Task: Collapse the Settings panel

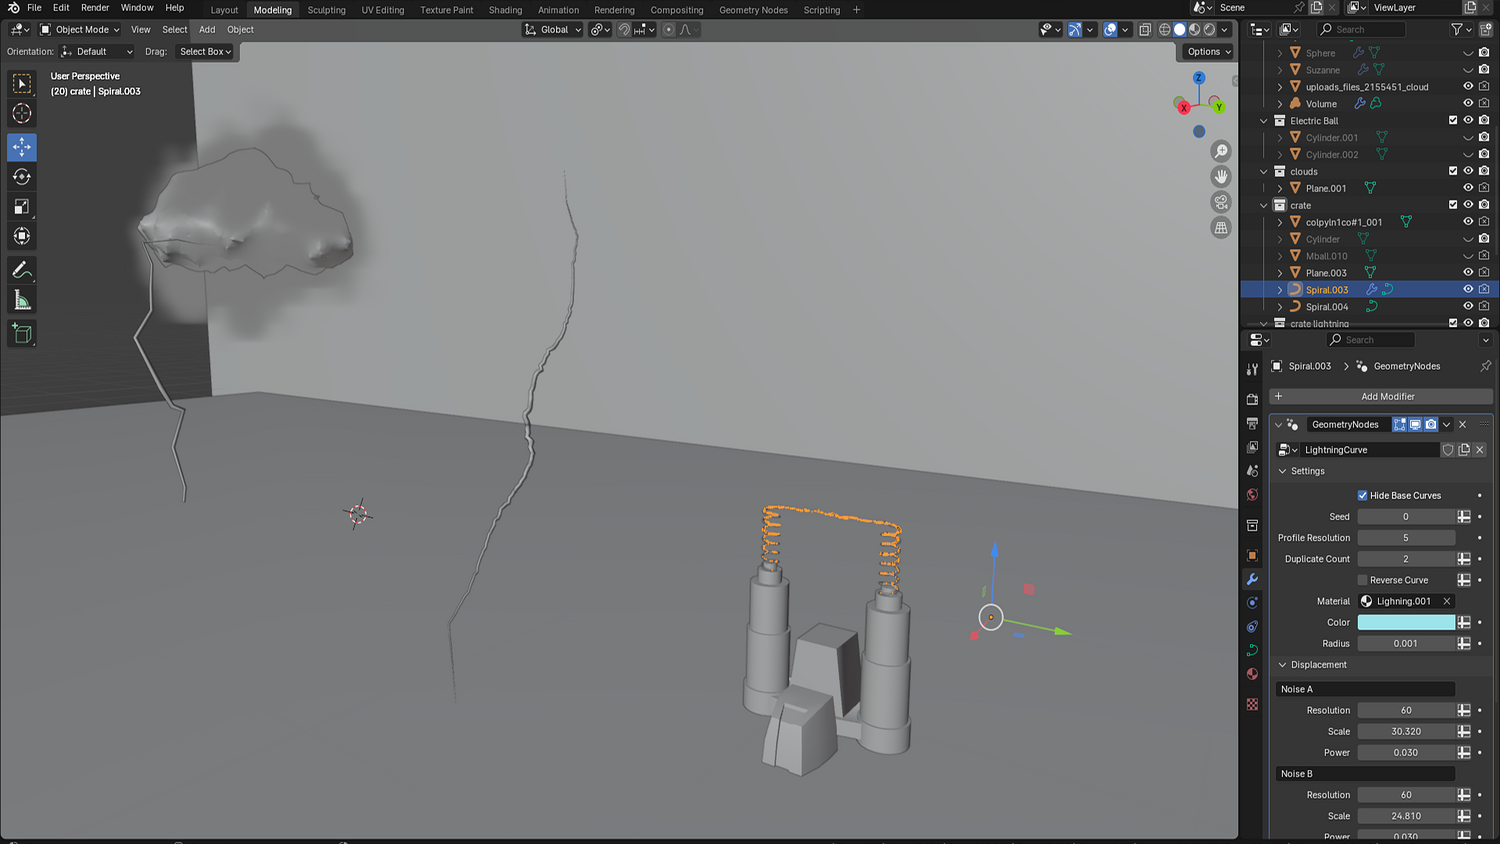Action: (x=1283, y=471)
